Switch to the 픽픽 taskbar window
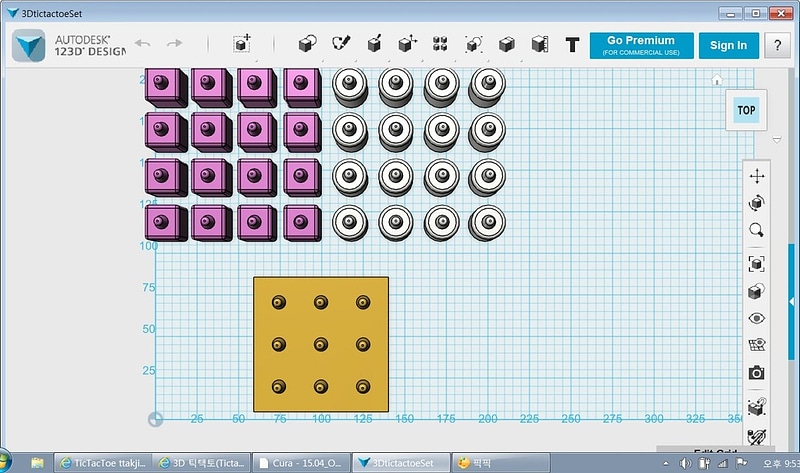This screenshot has height=473, width=800. [501, 463]
